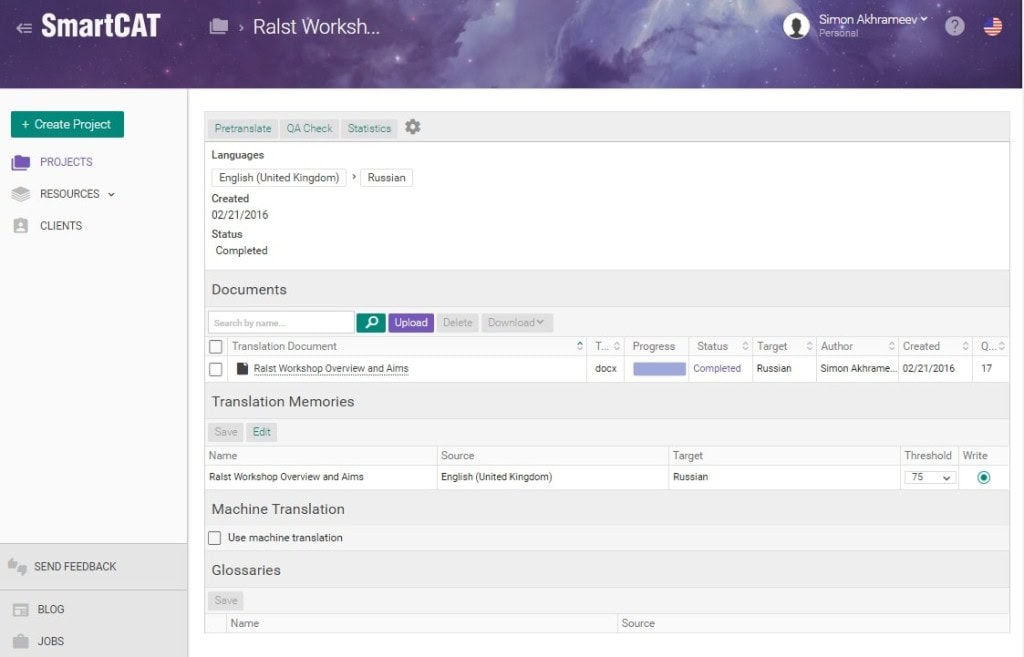Image resolution: width=1024 pixels, height=657 pixels.
Task: Click the translation memory name Ralst Workshop Overview and Aims
Action: pos(286,477)
